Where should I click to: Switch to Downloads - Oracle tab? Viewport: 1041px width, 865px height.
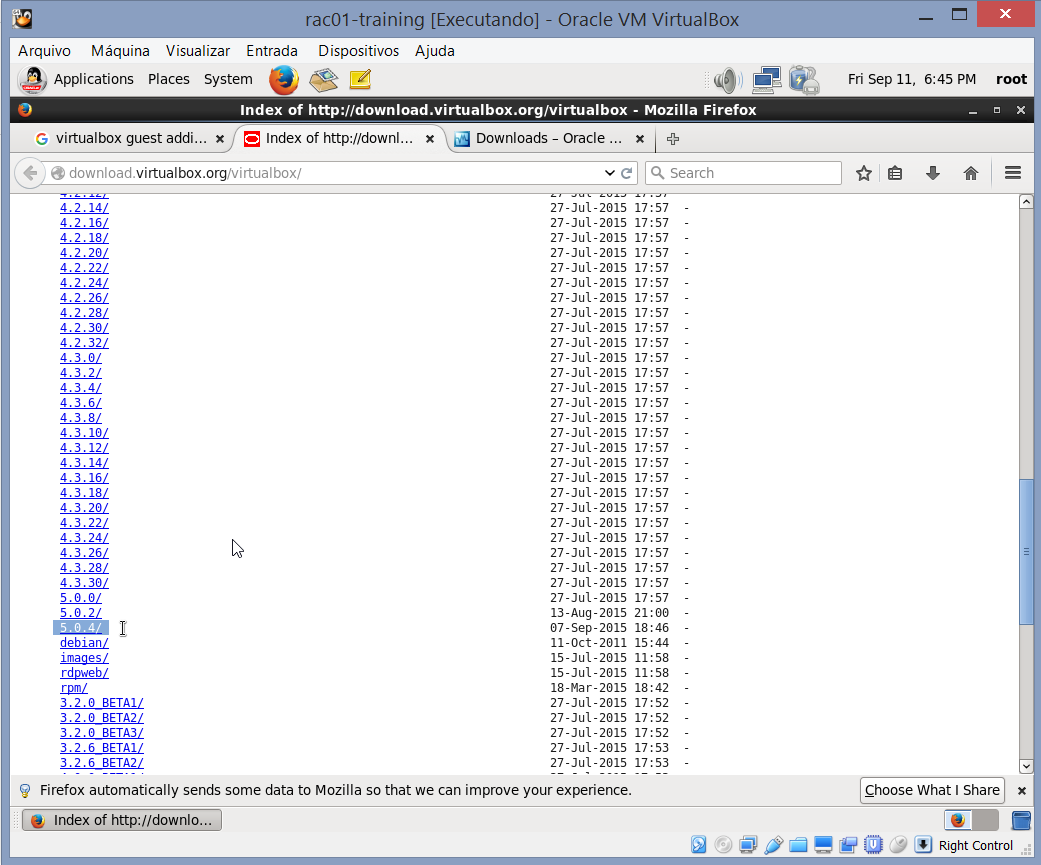548,139
